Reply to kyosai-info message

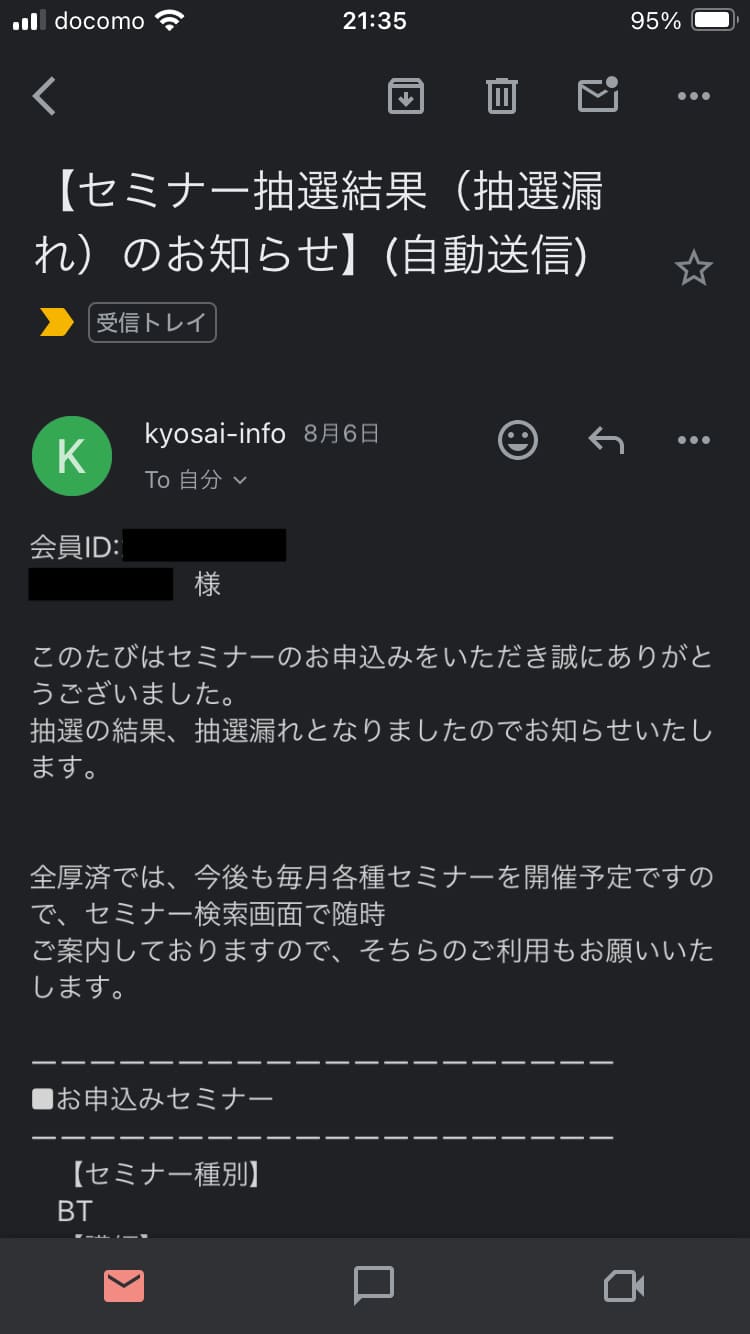(606, 440)
